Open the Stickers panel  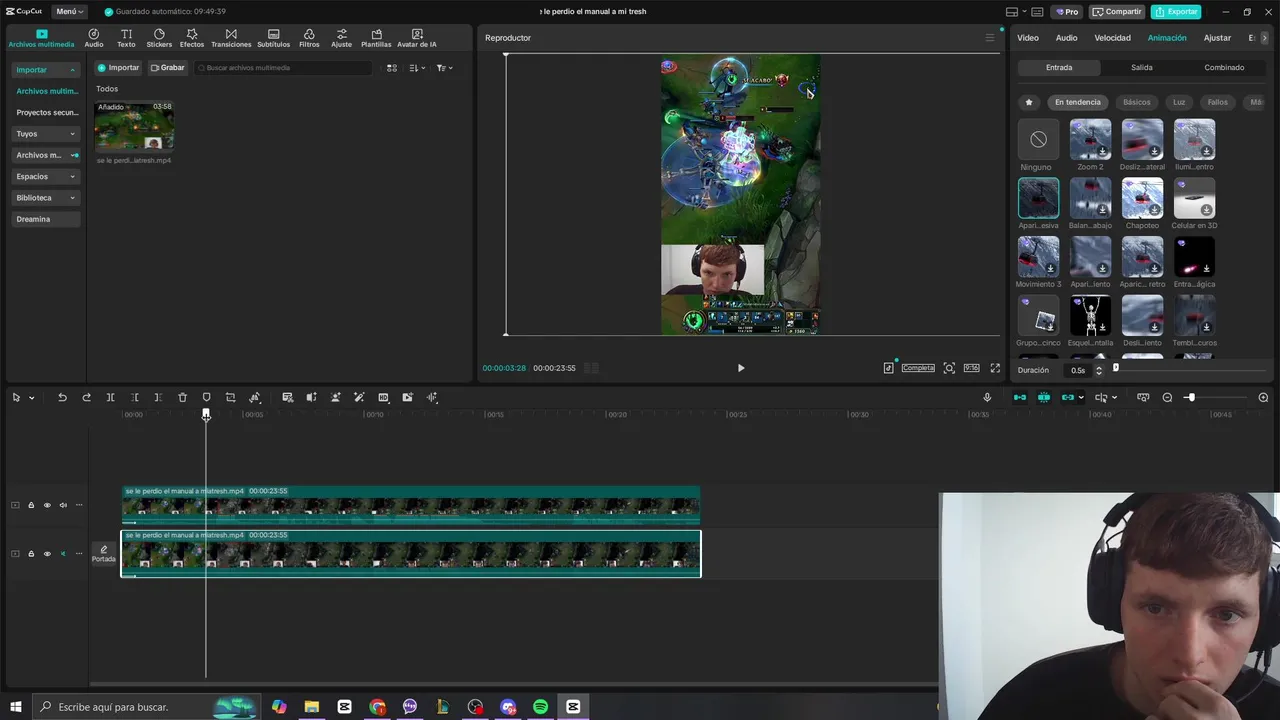[159, 38]
